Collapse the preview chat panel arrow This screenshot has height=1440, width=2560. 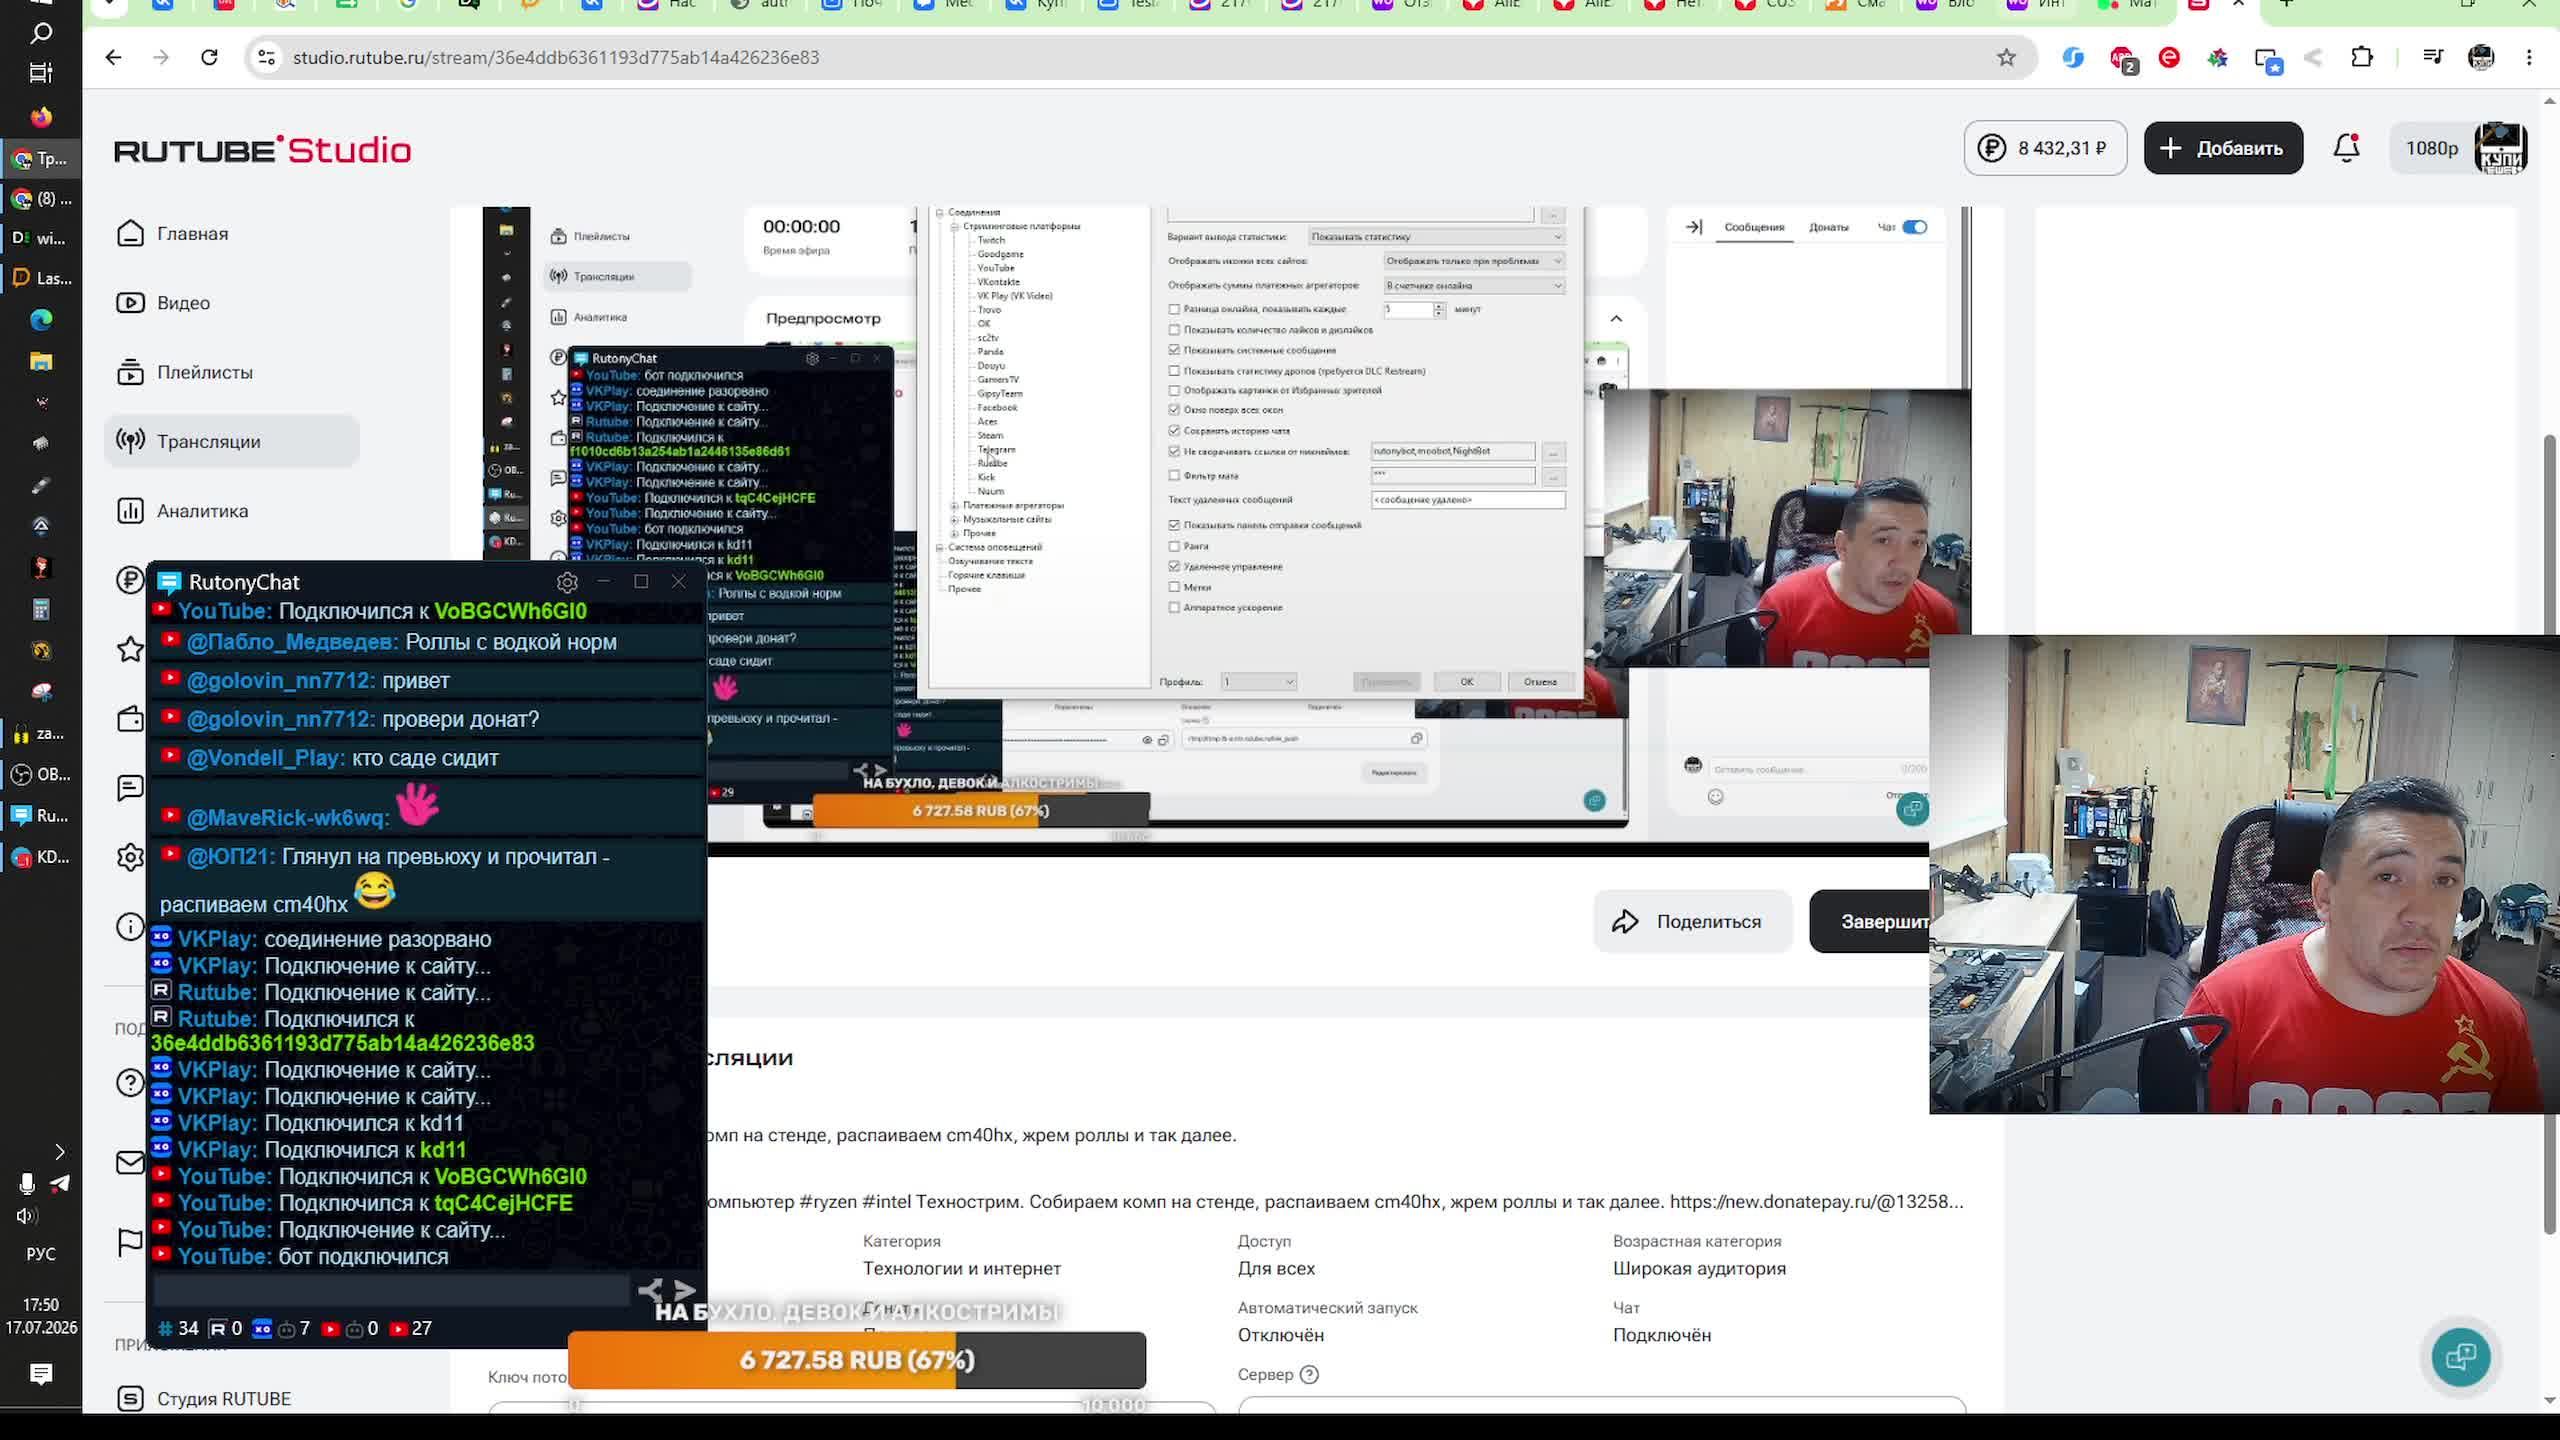tap(1693, 227)
